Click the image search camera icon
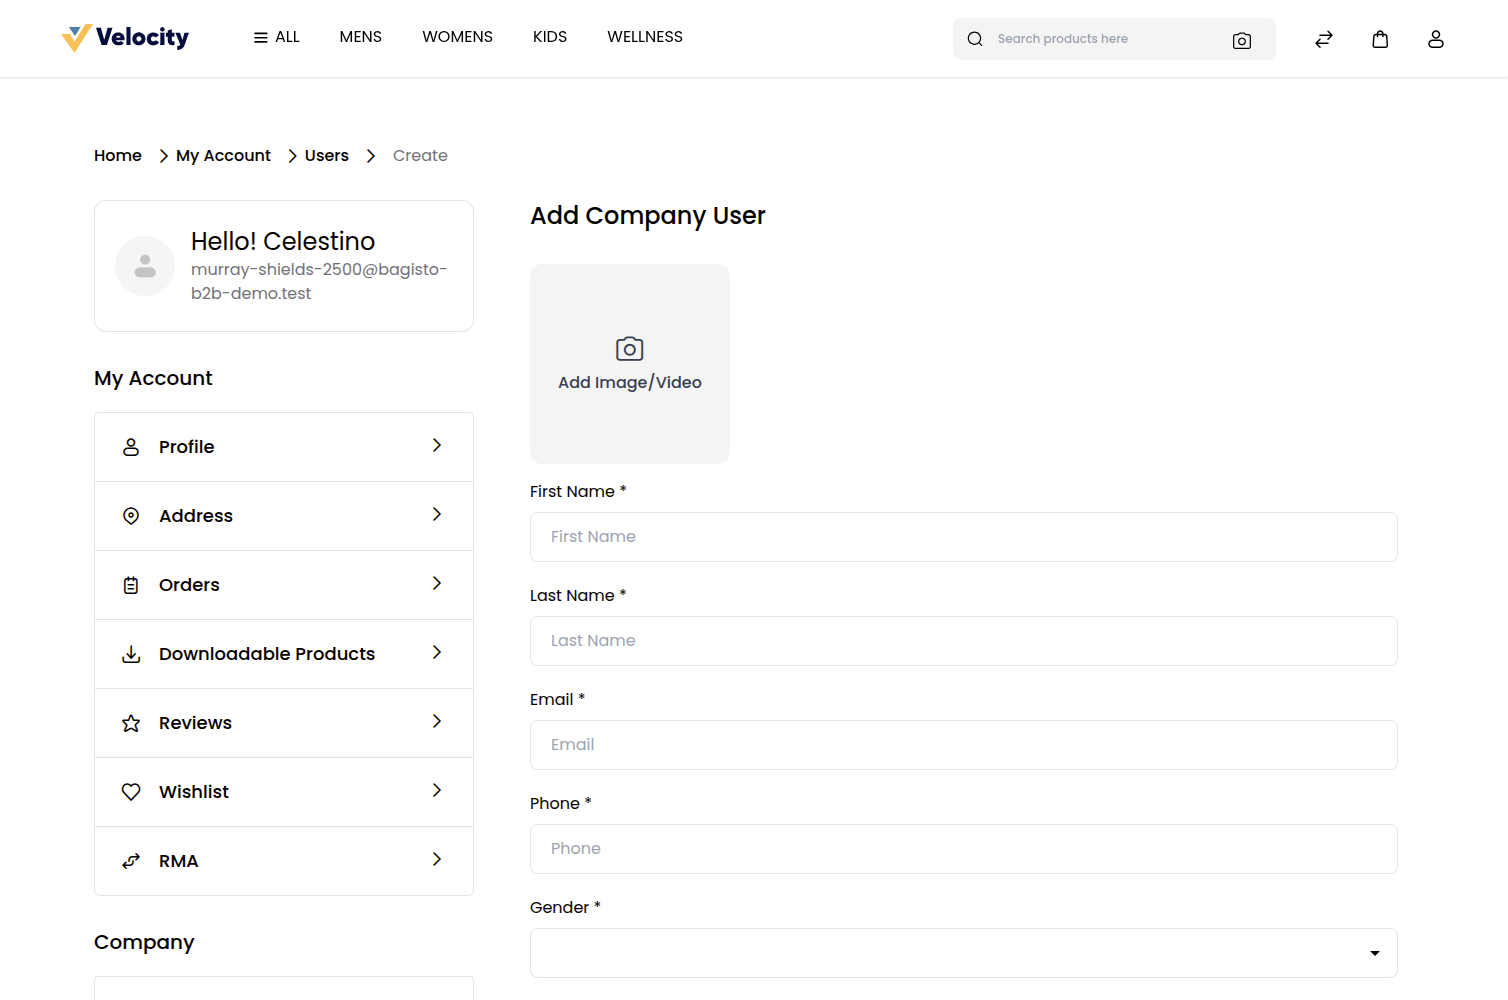 tap(1241, 40)
